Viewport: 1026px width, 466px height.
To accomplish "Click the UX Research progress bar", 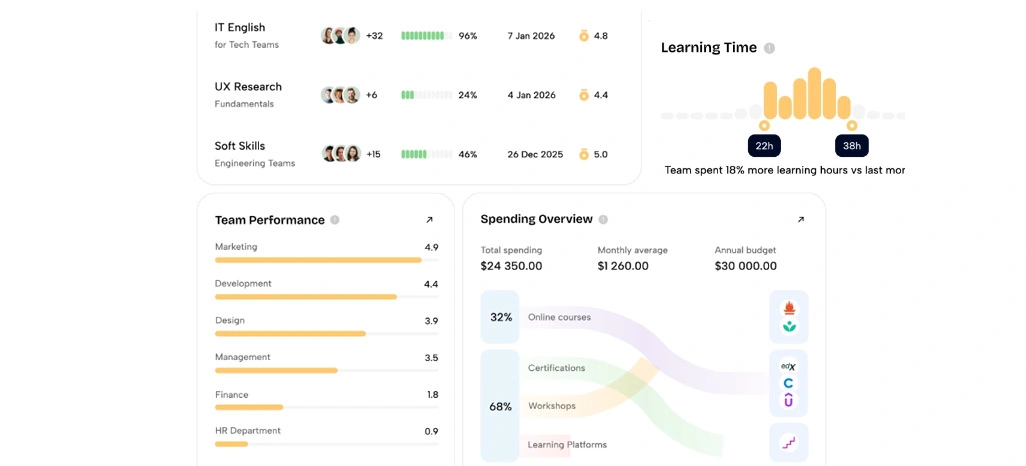I will 427,95.
